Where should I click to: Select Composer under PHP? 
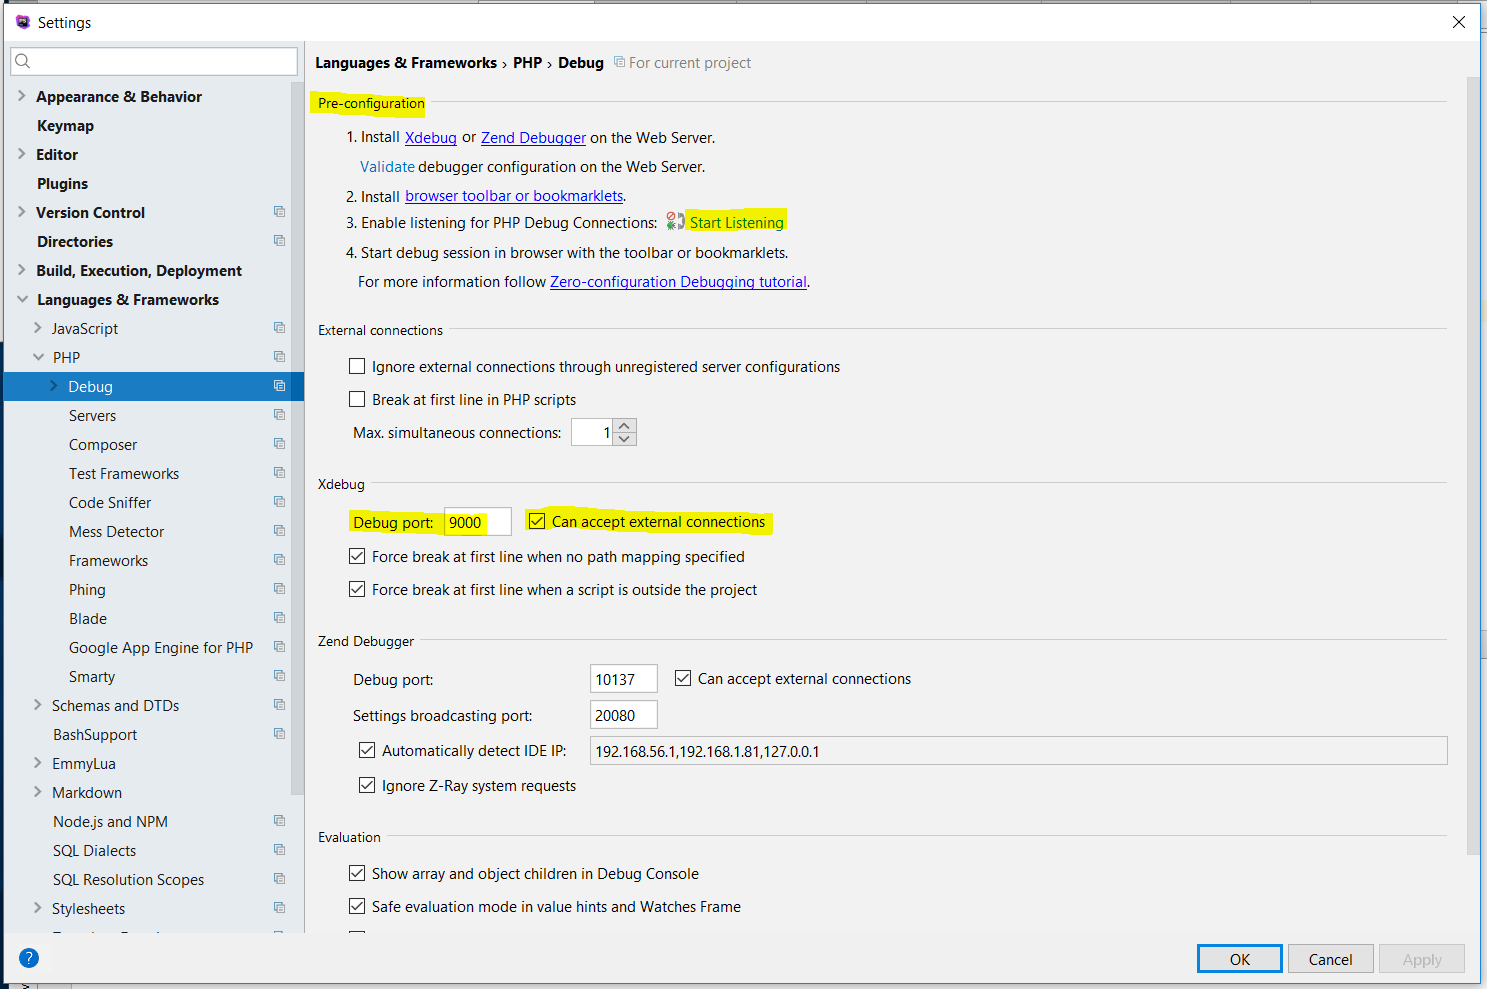(x=103, y=444)
